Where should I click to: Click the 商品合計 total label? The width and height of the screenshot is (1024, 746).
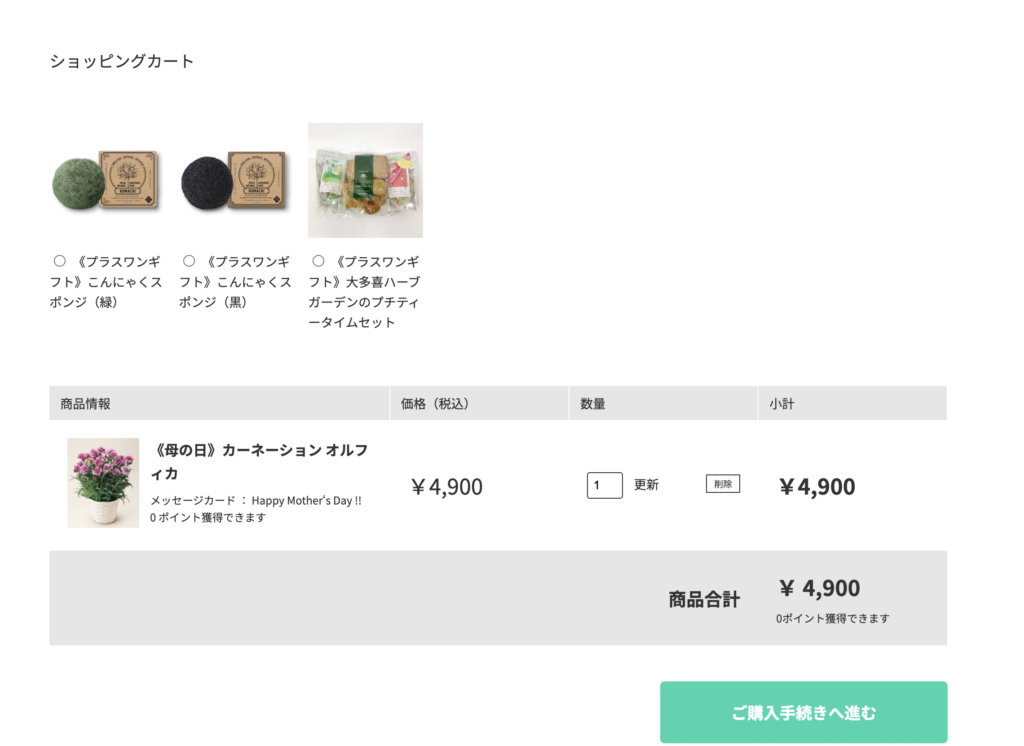click(704, 600)
